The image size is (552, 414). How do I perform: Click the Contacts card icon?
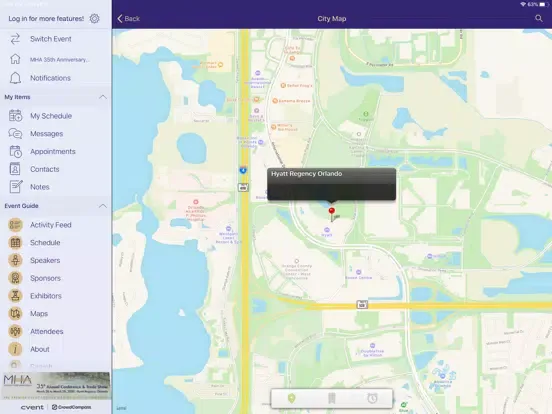click(x=15, y=169)
